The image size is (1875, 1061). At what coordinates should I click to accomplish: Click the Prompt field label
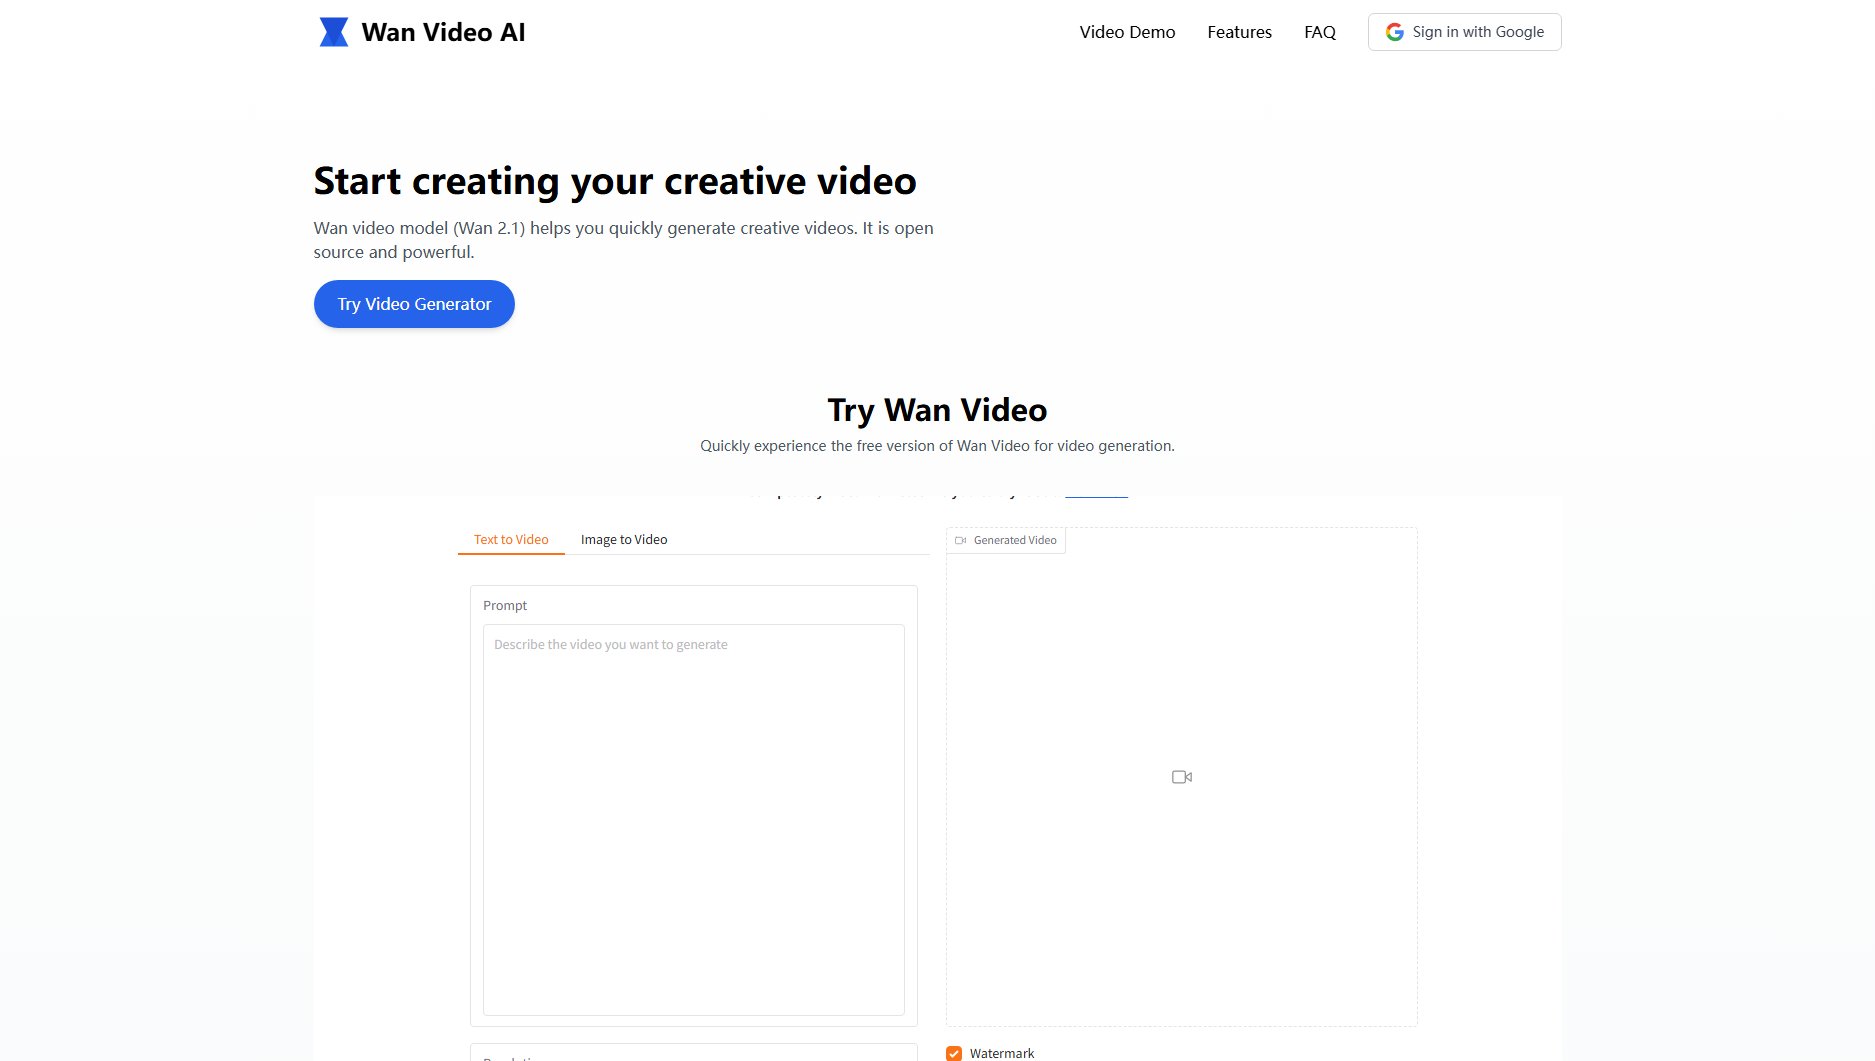tap(504, 605)
